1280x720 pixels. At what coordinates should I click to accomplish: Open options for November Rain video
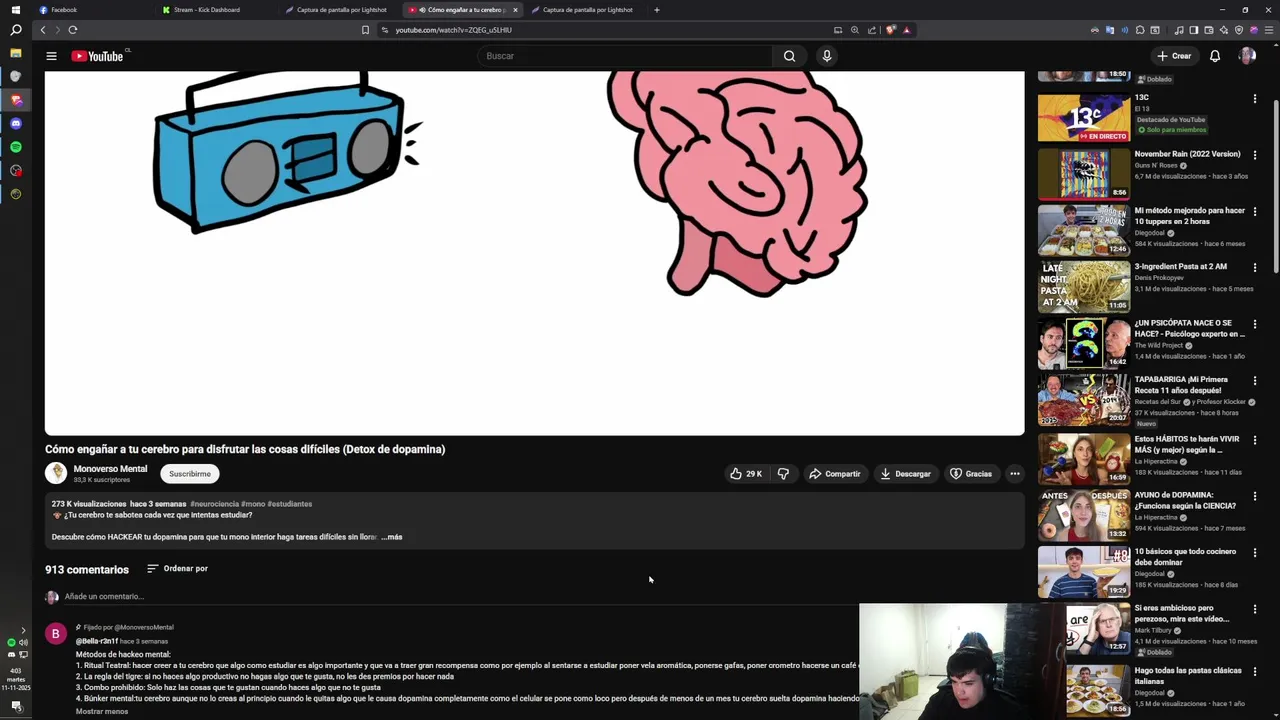tap(1255, 155)
